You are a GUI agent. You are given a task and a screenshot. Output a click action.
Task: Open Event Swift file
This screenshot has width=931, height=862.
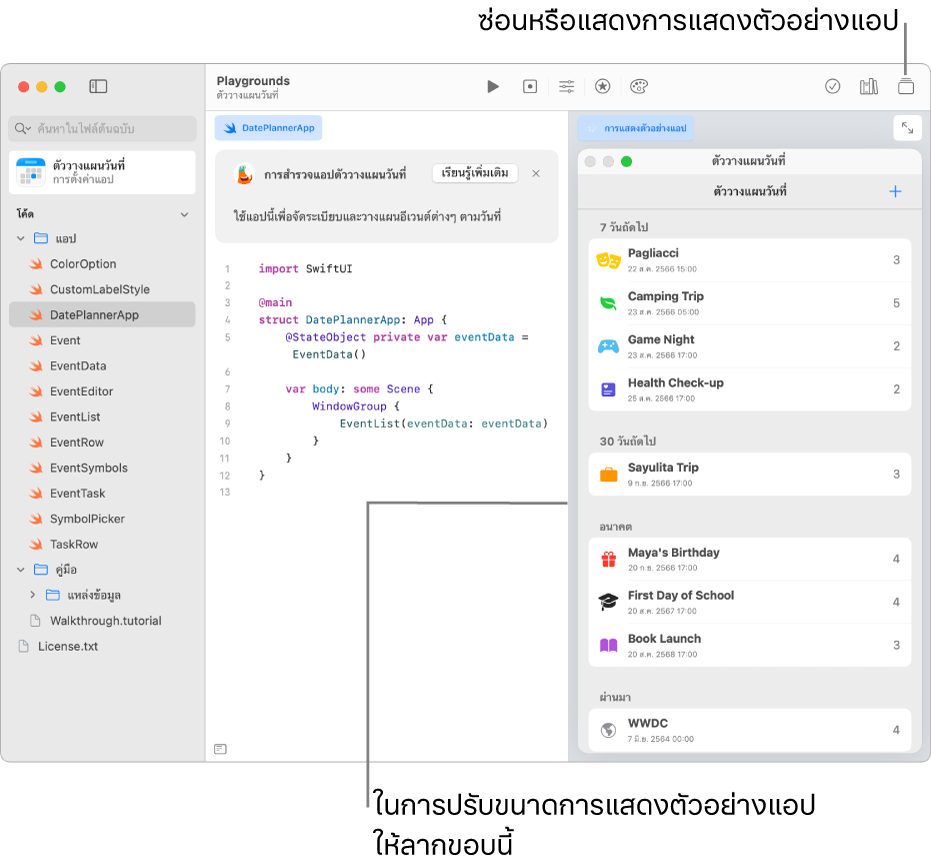102,341
